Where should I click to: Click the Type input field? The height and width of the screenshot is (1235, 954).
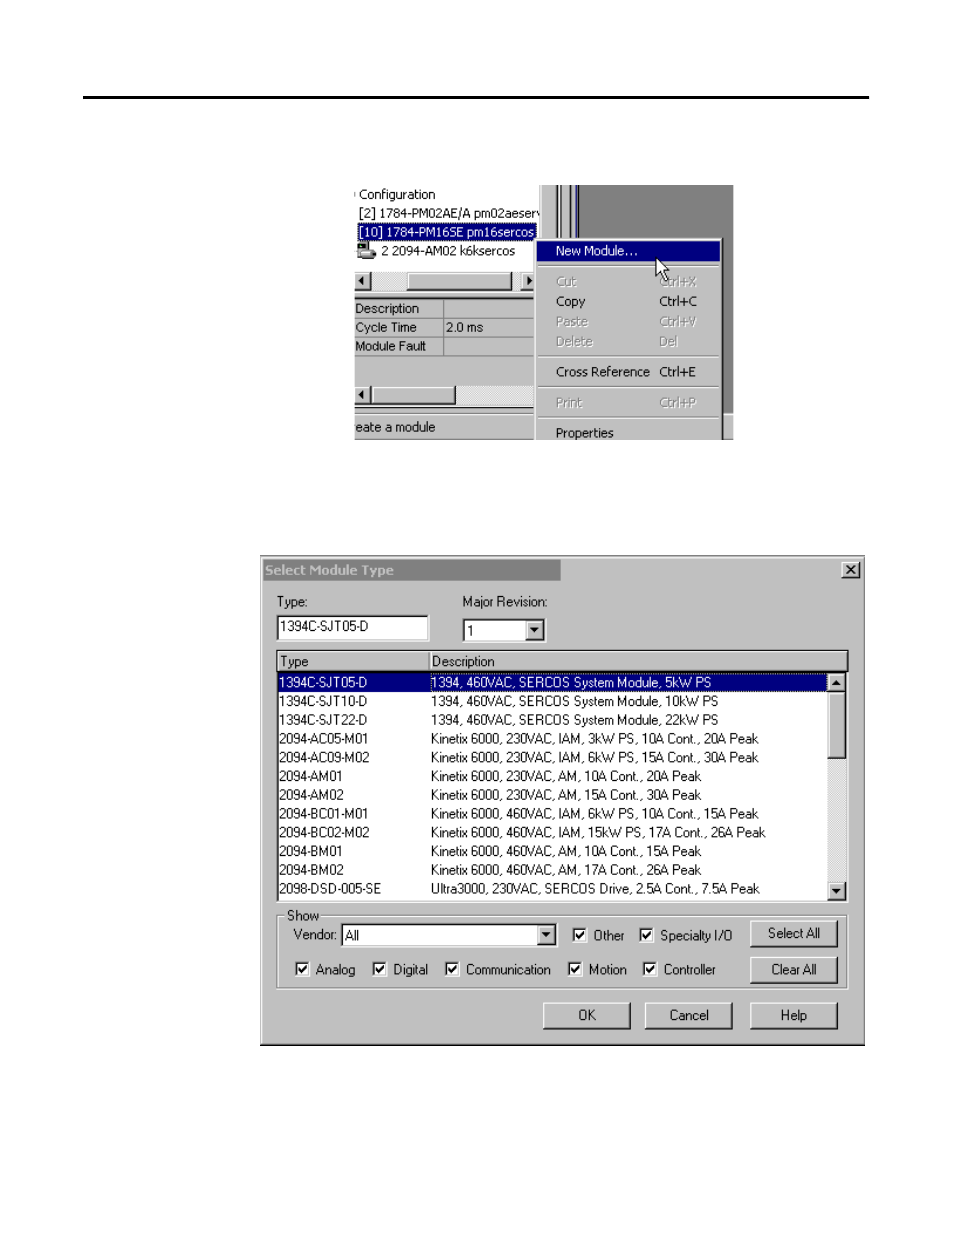coord(352,627)
